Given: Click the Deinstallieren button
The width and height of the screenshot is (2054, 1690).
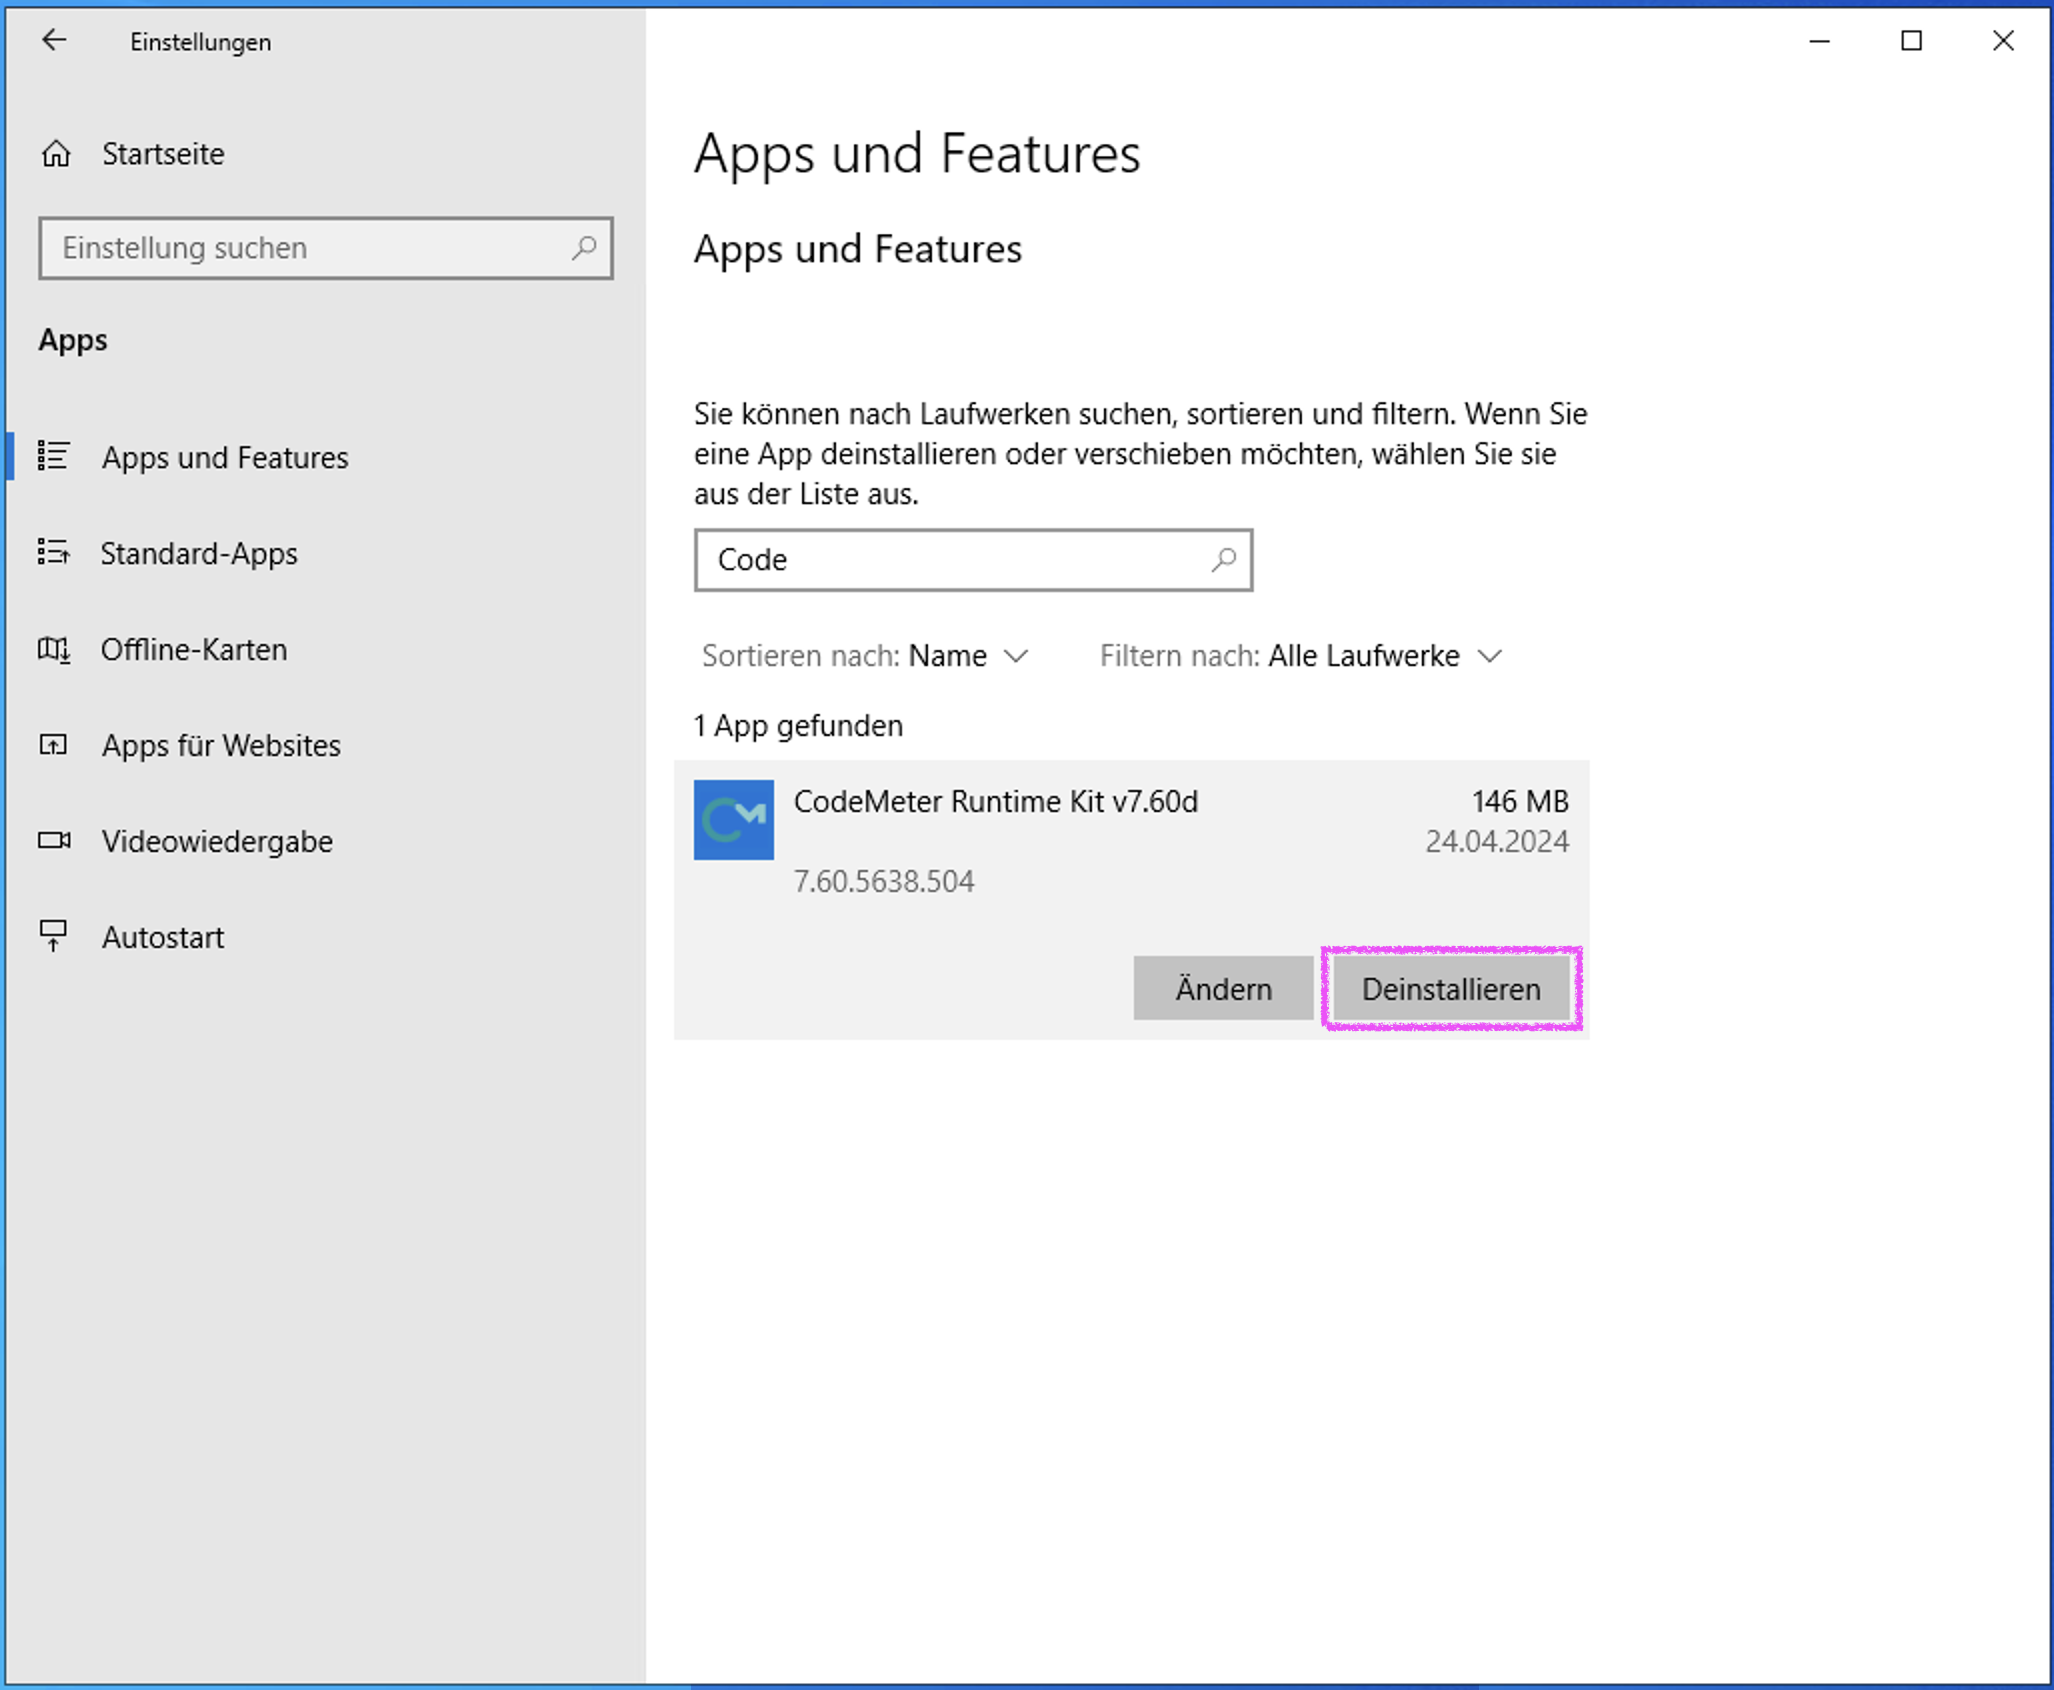Looking at the screenshot, I should (1451, 989).
